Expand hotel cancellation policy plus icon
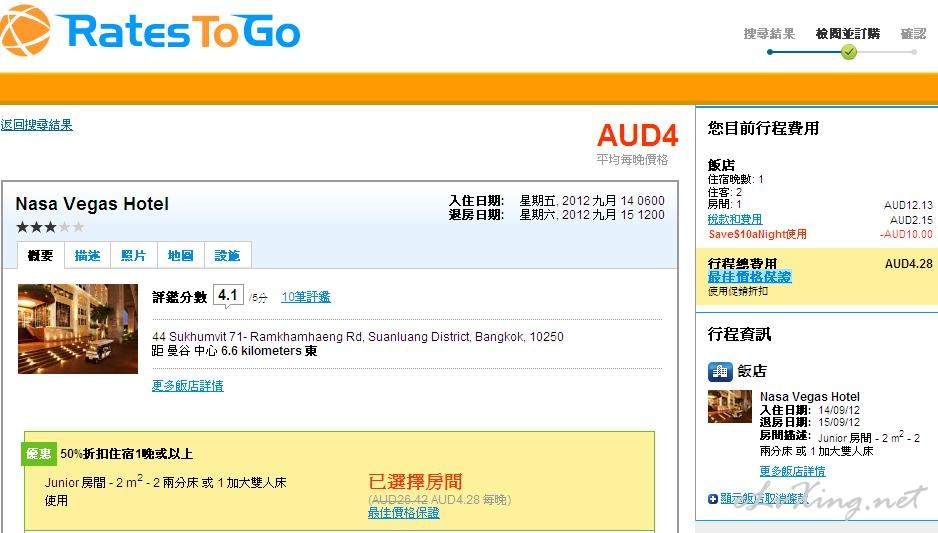 coord(712,499)
